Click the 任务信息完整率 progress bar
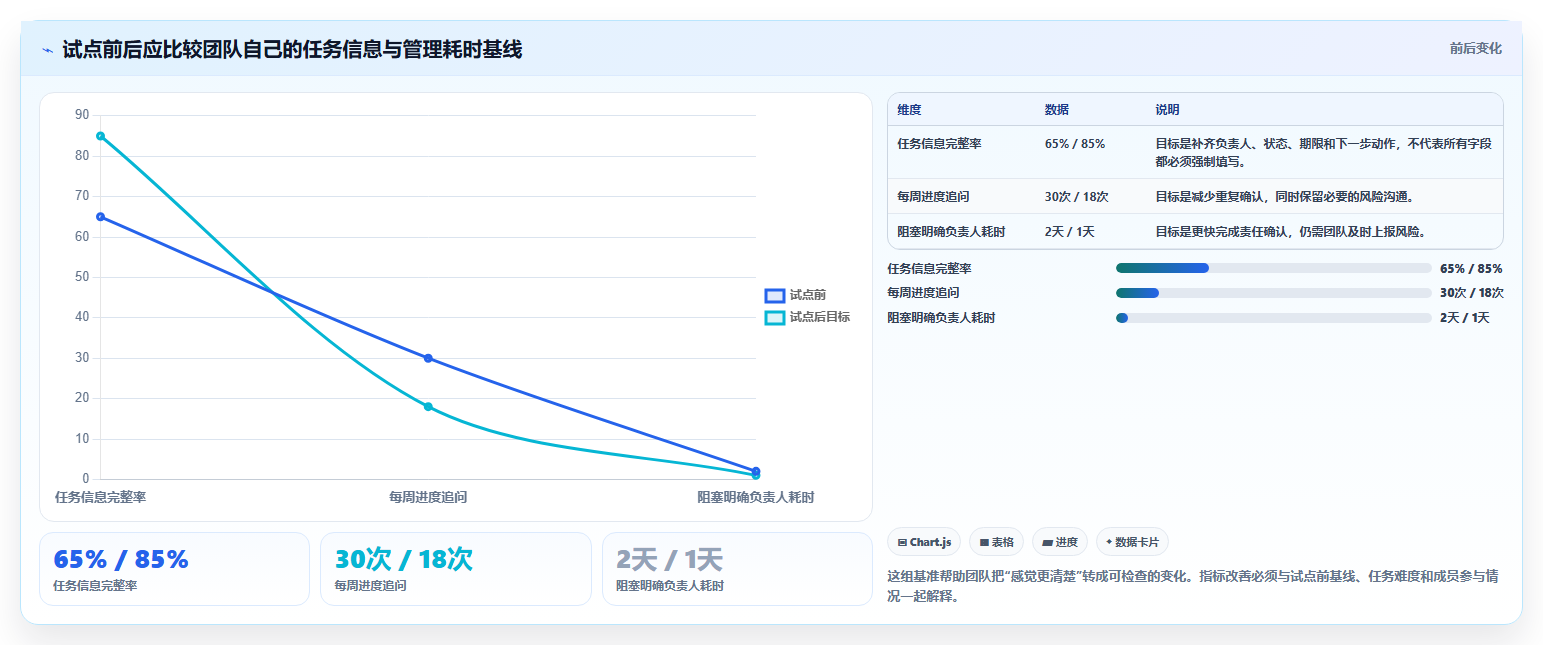Viewport: 1543px width, 645px height. coord(1274,268)
